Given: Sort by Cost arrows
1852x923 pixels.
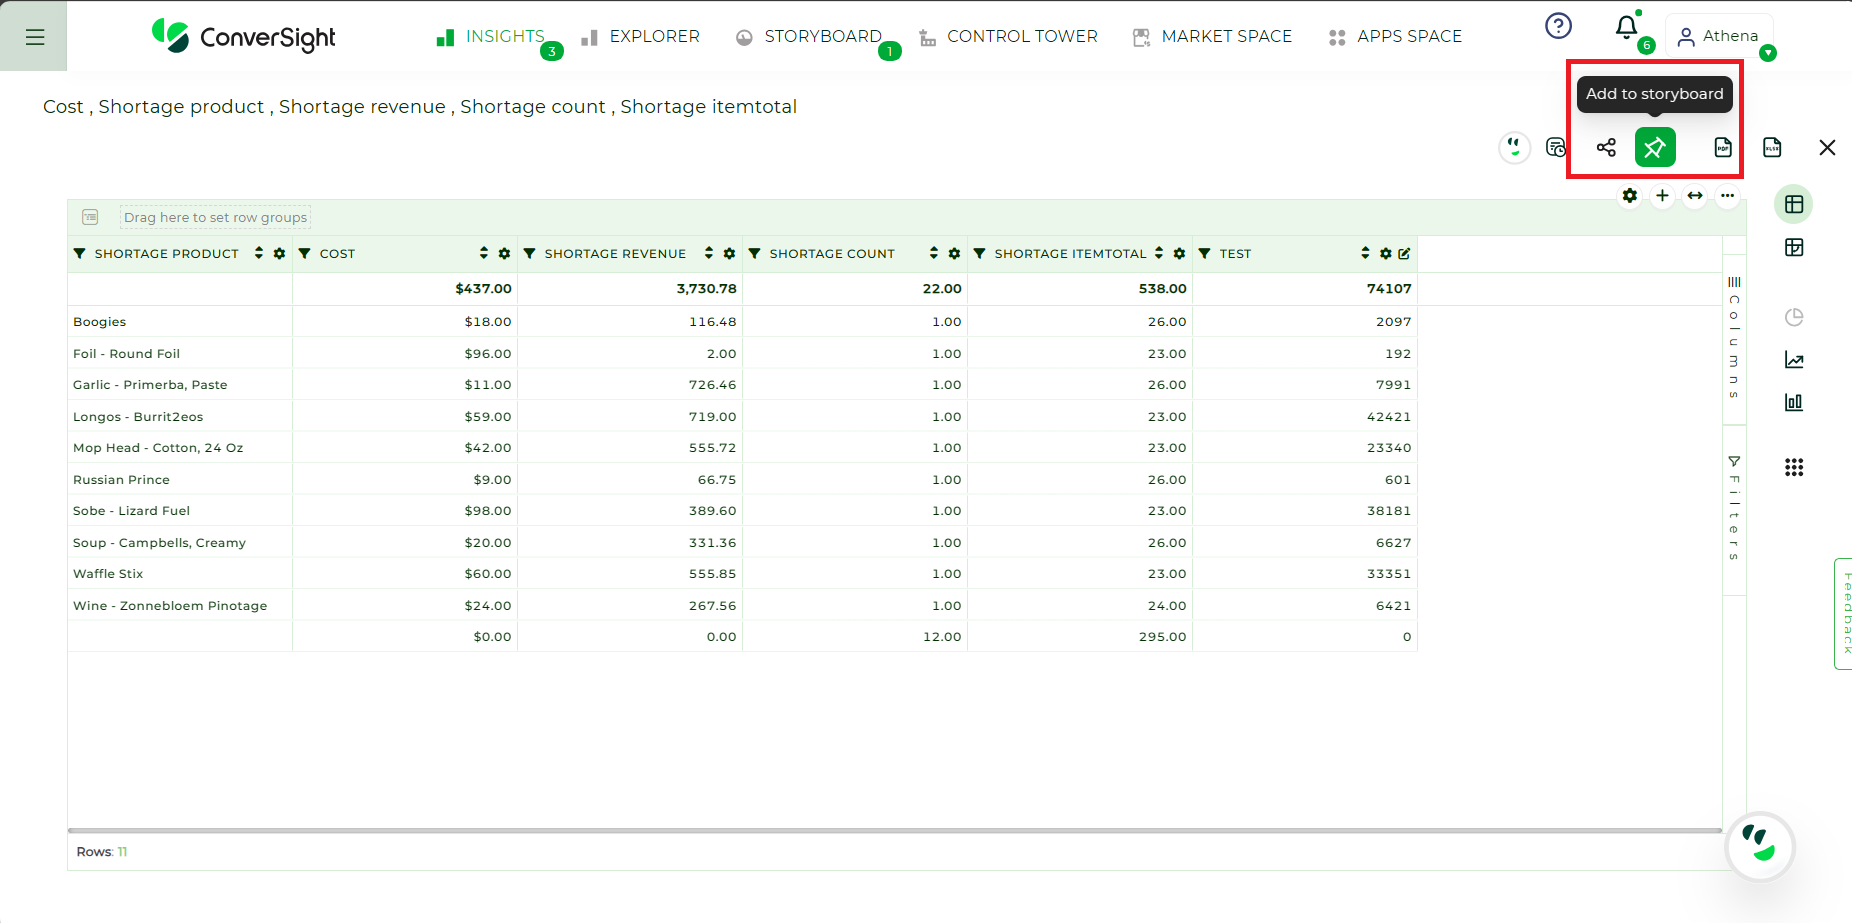Looking at the screenshot, I should (484, 253).
